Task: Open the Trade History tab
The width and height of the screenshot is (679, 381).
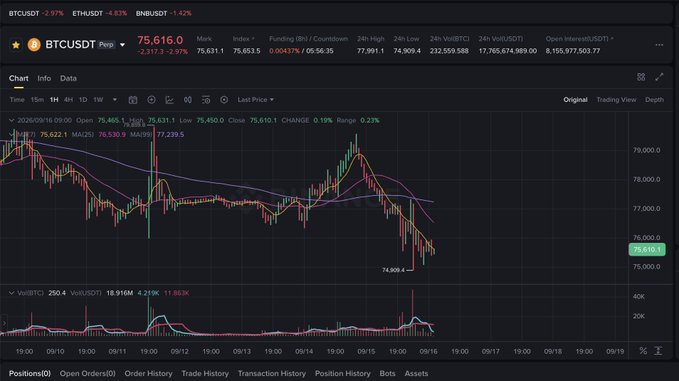Action: [x=205, y=373]
